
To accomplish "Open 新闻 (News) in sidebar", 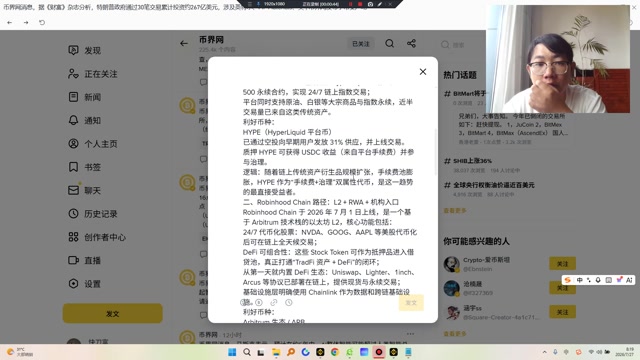I will point(84,97).
